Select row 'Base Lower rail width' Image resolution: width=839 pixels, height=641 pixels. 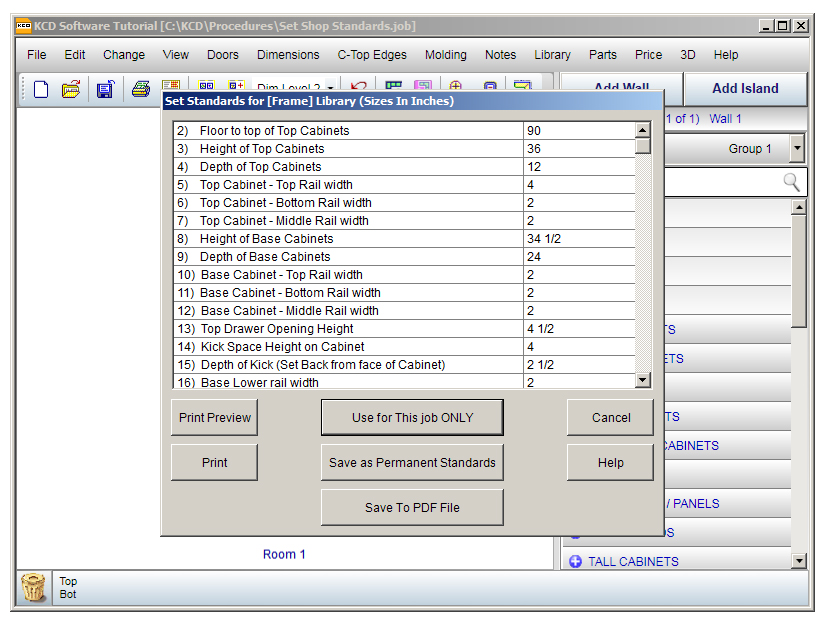[x=404, y=381]
